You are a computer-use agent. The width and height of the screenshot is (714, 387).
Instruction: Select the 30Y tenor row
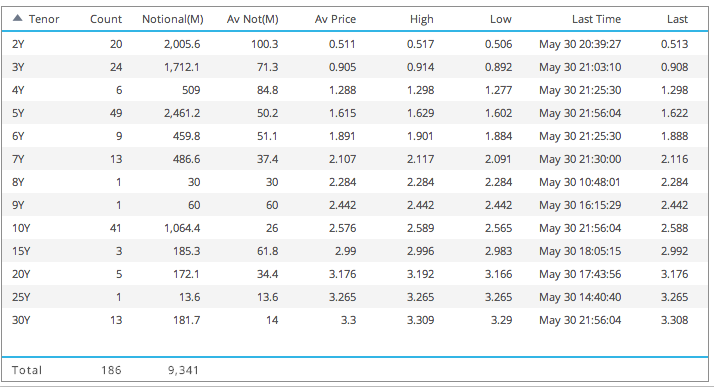(x=355, y=320)
